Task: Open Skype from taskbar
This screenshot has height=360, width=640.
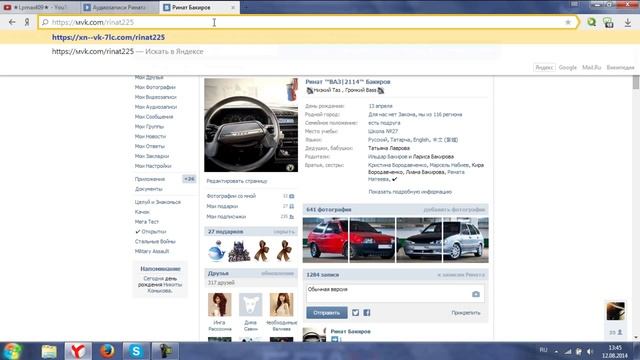Action: click(x=136, y=351)
